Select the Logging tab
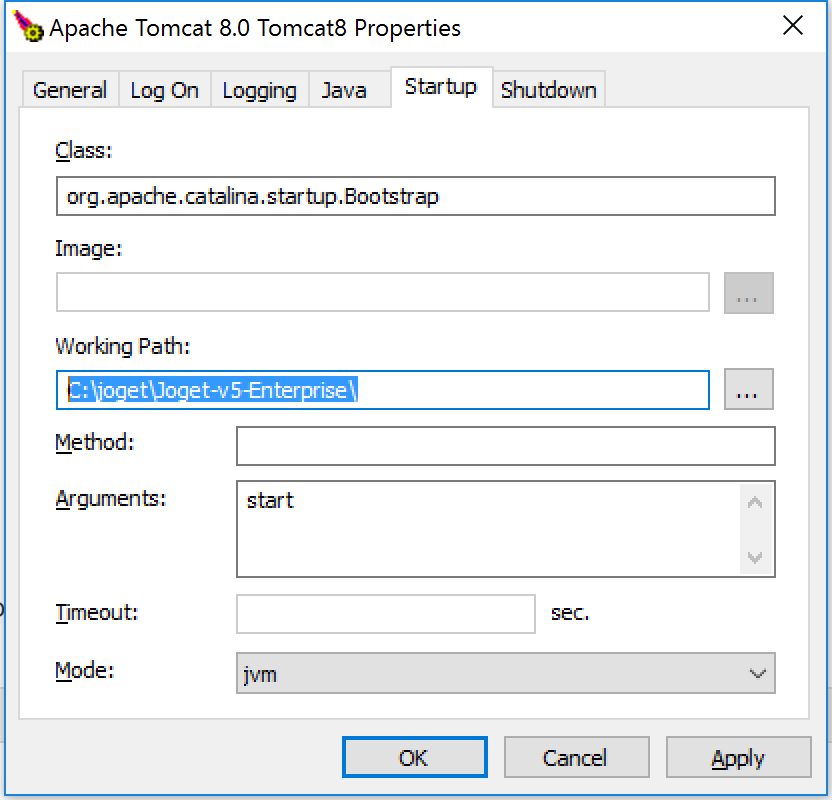The height and width of the screenshot is (800, 832). tap(259, 90)
